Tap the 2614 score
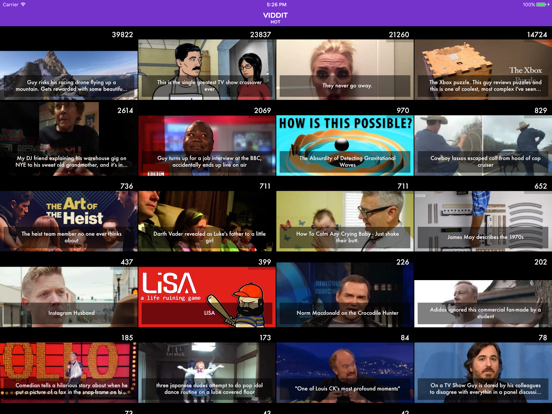The image size is (552, 414). (125, 111)
